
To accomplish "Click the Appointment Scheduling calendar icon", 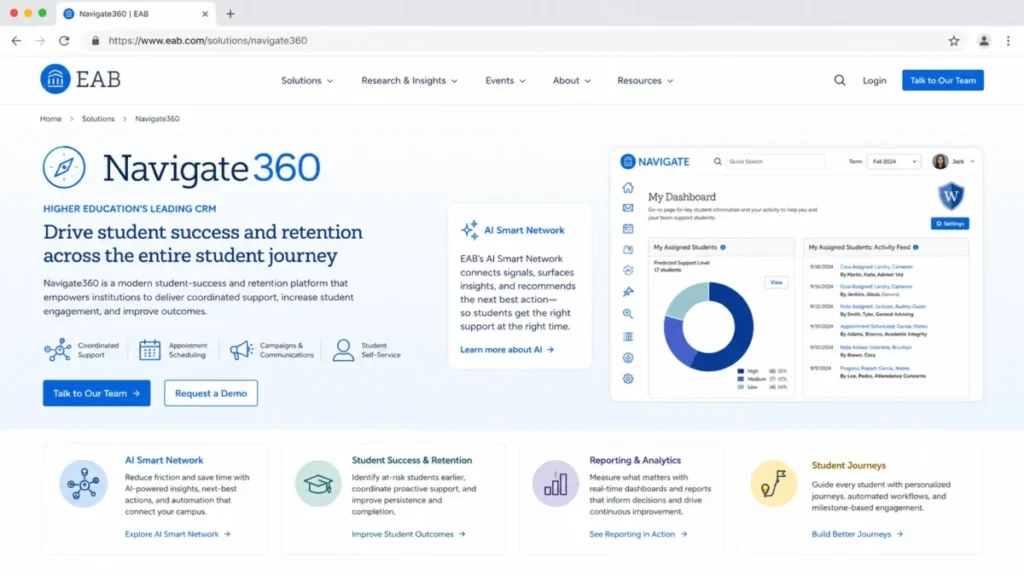I will coord(150,350).
